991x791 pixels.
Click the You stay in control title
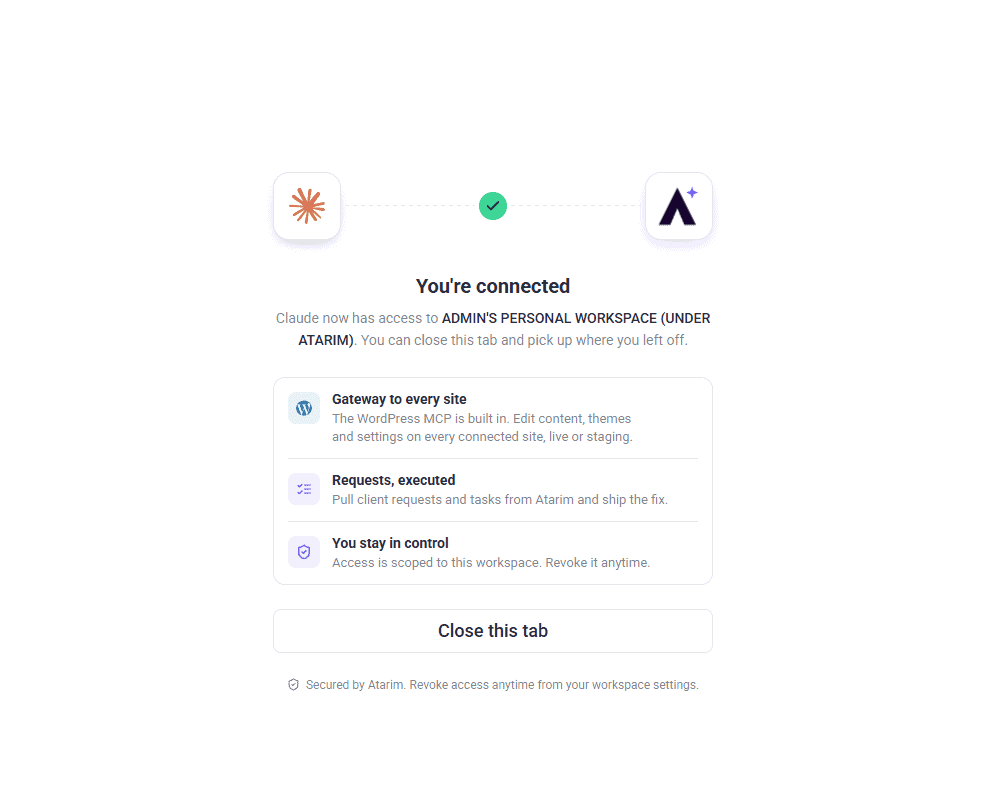coord(391,543)
